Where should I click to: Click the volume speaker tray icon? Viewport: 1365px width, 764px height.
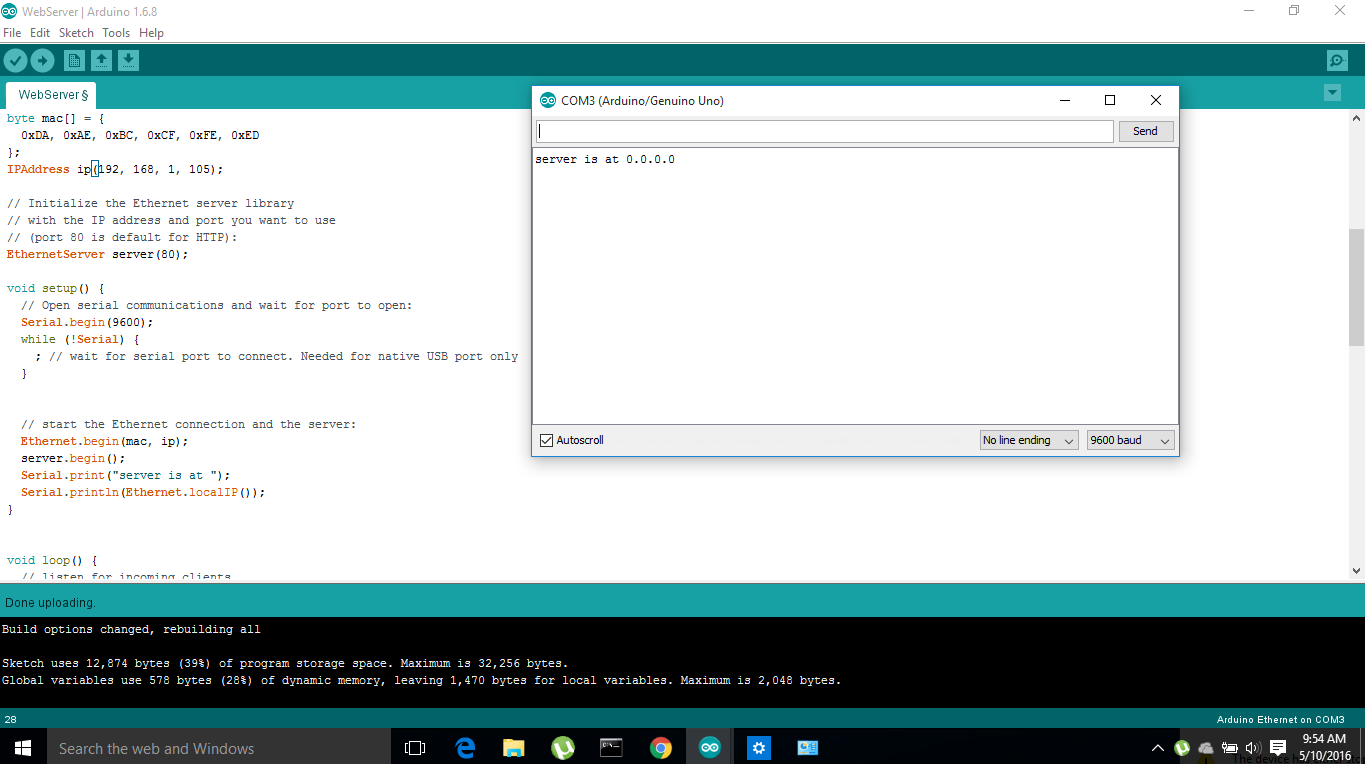(1253, 747)
